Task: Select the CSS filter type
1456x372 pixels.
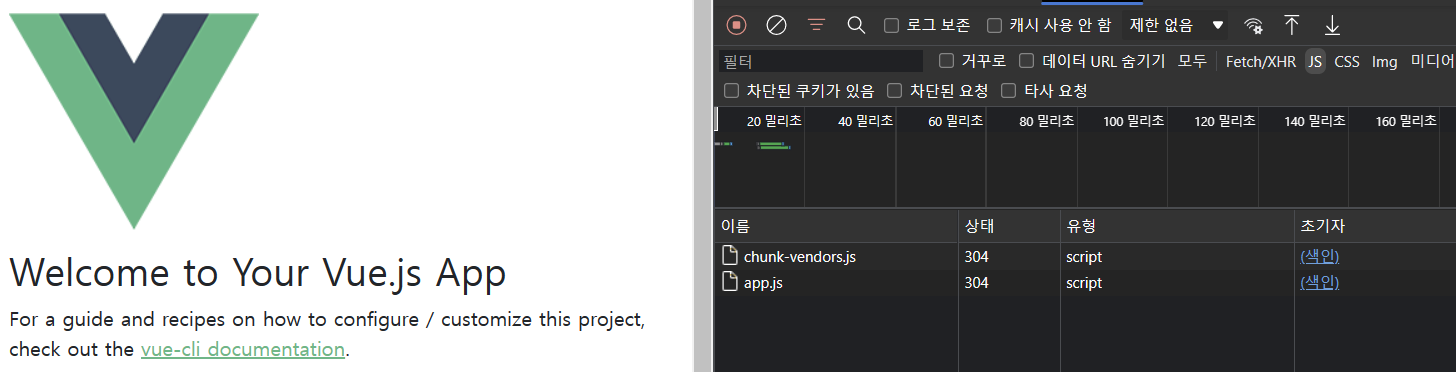Action: (x=1347, y=61)
